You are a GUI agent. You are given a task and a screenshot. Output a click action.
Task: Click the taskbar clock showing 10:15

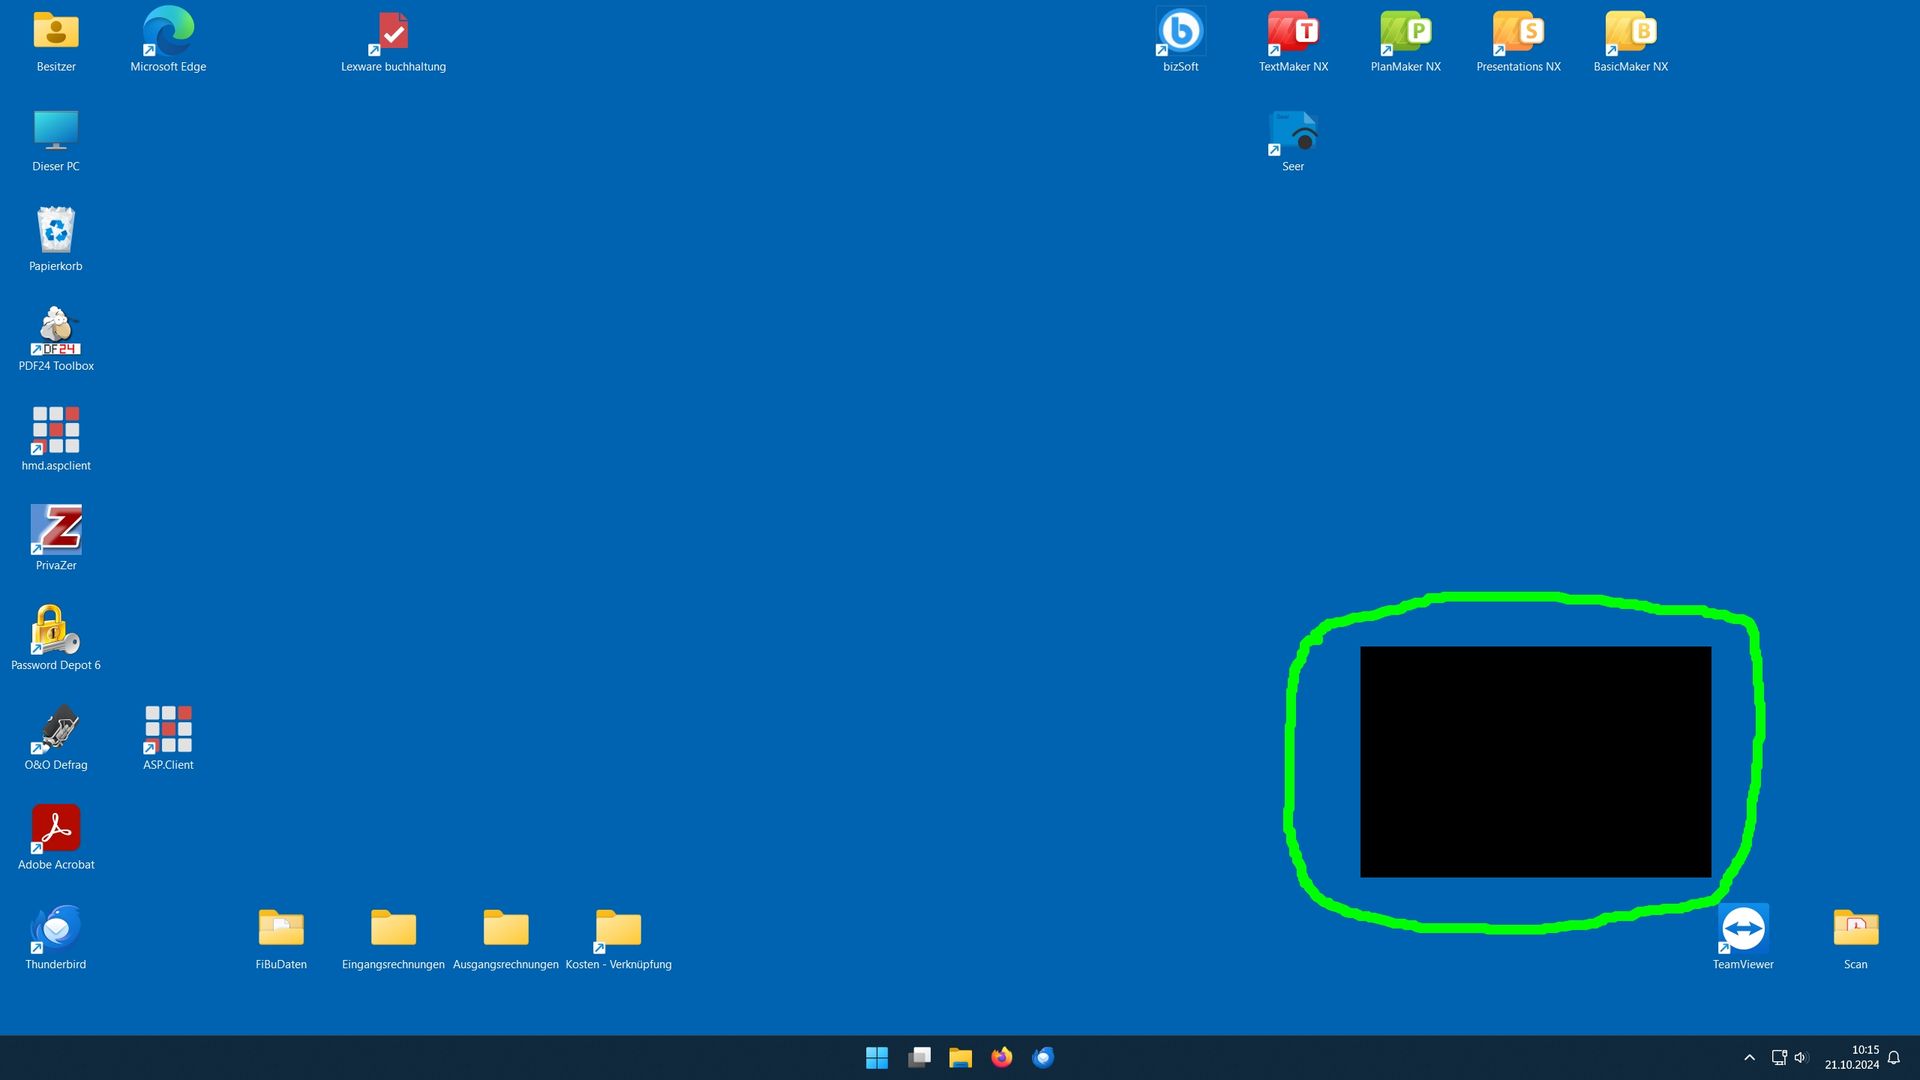tap(1852, 1058)
